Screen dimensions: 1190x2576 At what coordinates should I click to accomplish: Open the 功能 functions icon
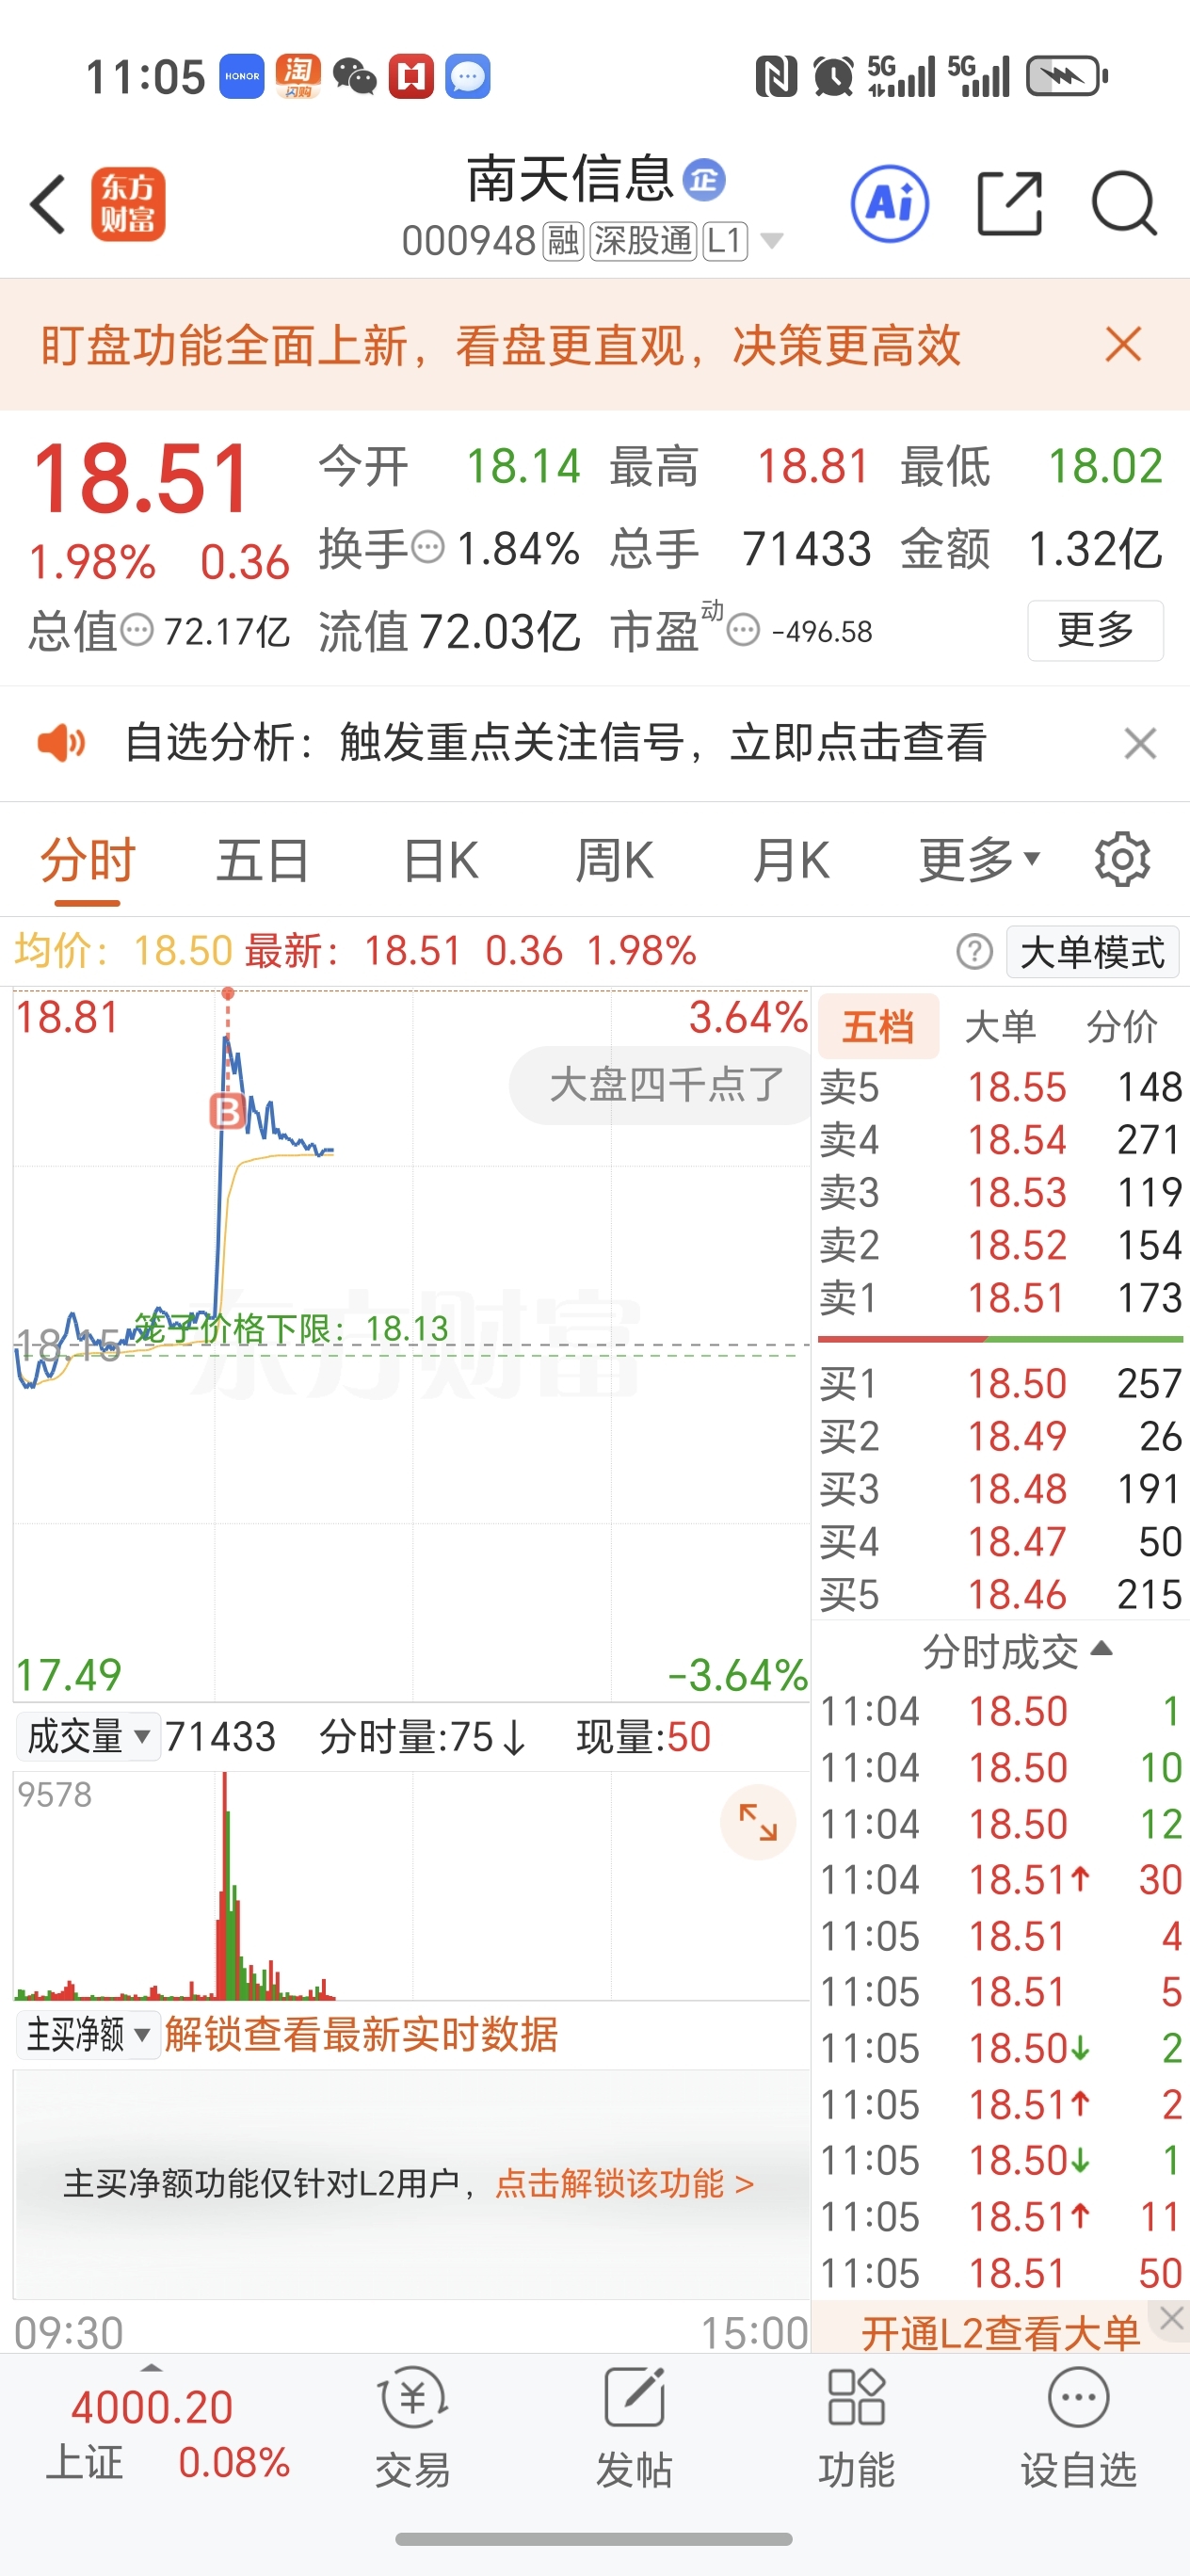point(856,2428)
